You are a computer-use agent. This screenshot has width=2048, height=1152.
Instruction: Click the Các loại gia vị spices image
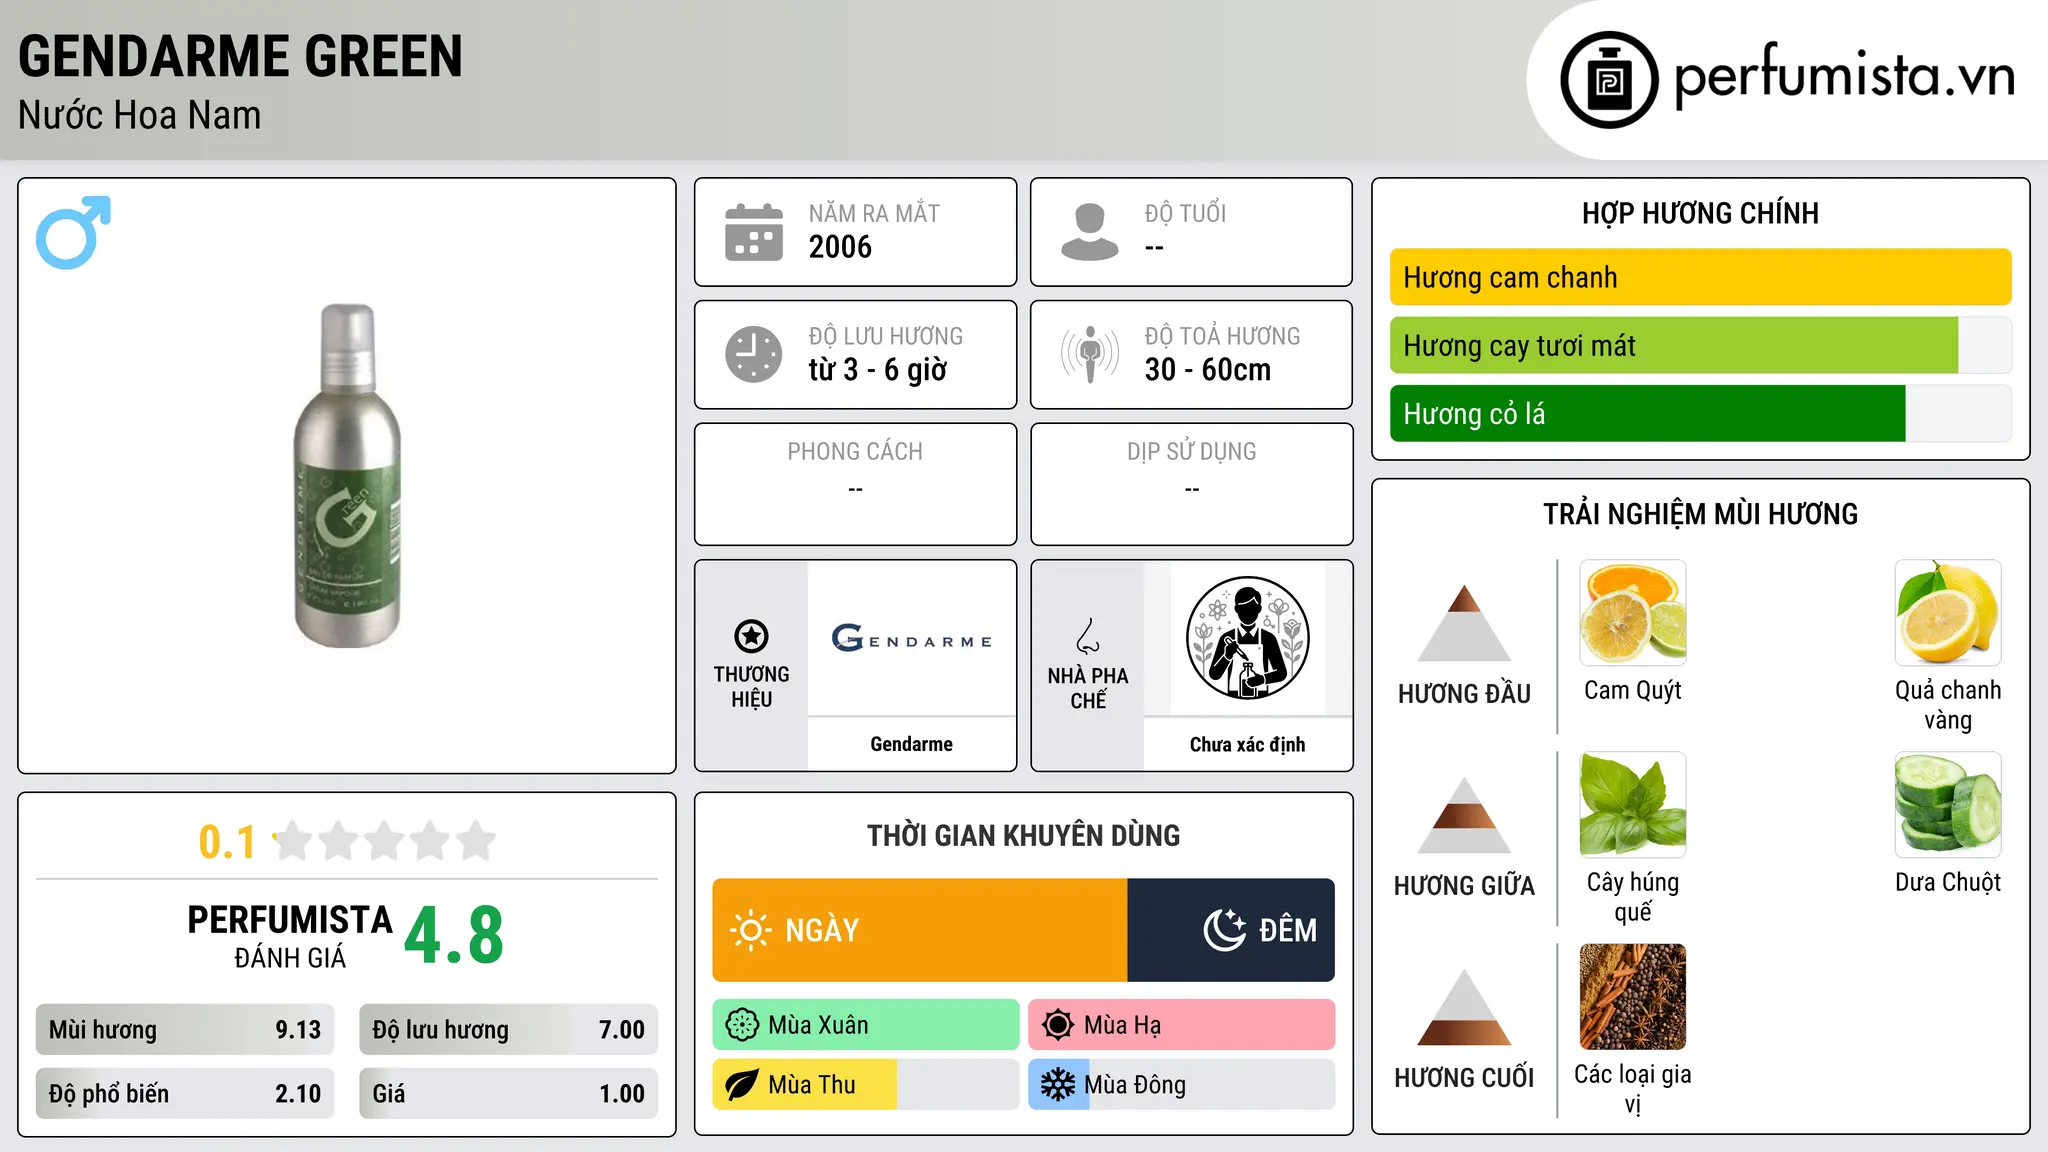[1633, 997]
